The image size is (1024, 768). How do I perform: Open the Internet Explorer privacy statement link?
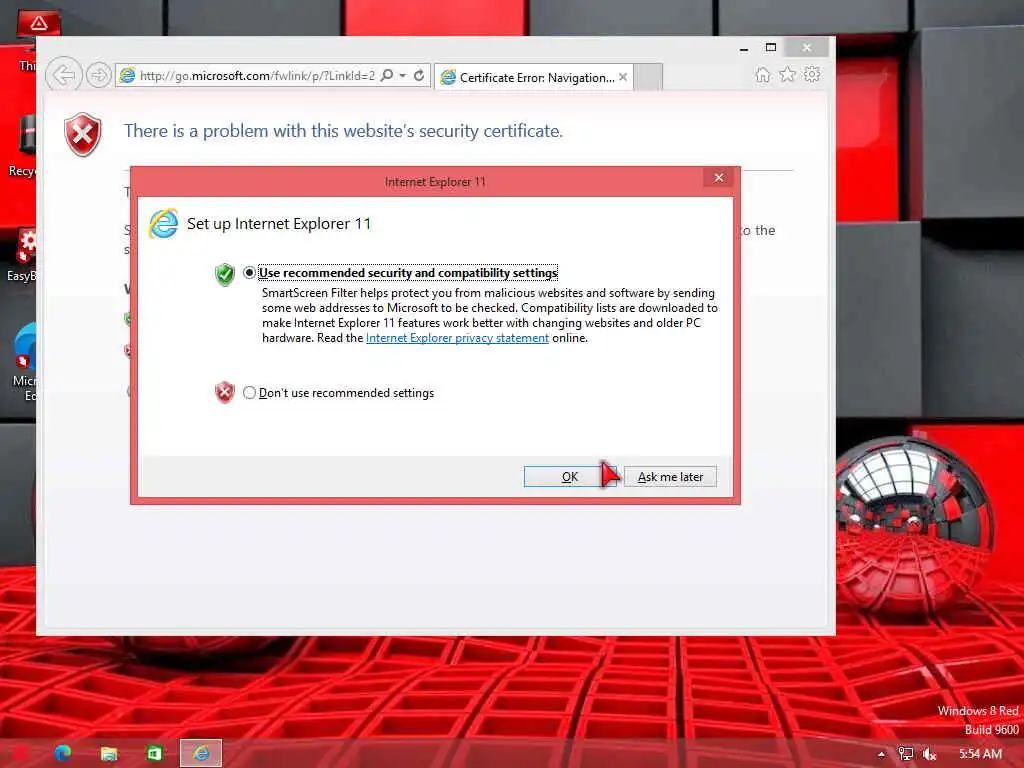[x=457, y=338]
